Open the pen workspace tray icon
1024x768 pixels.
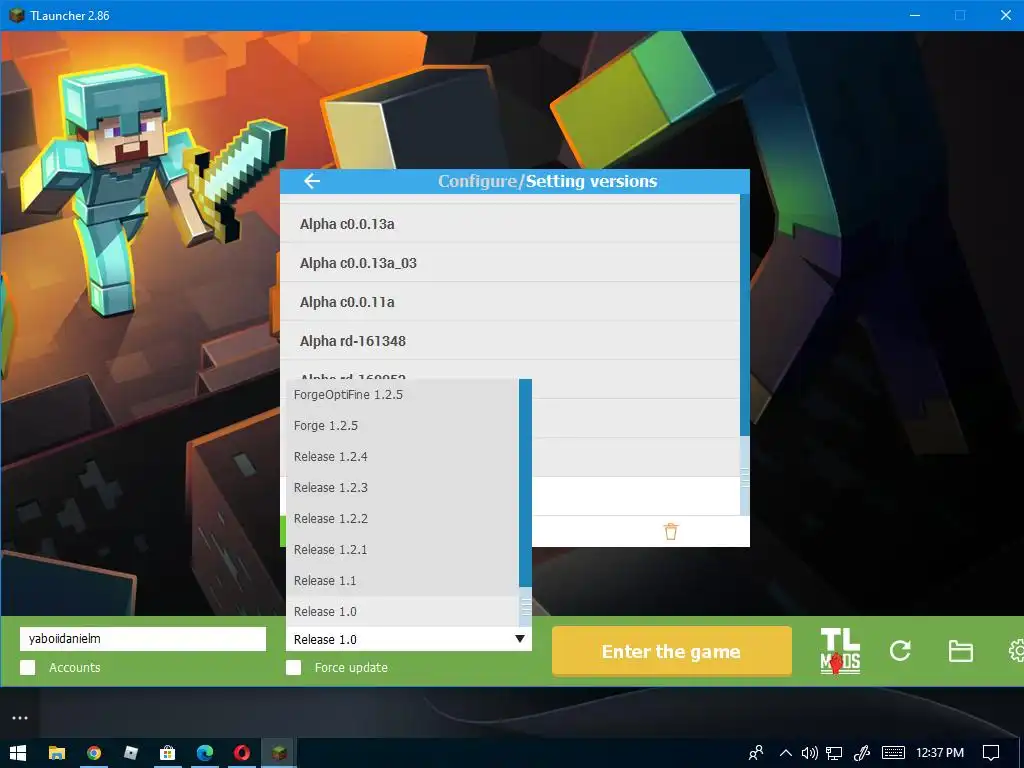[x=862, y=753]
